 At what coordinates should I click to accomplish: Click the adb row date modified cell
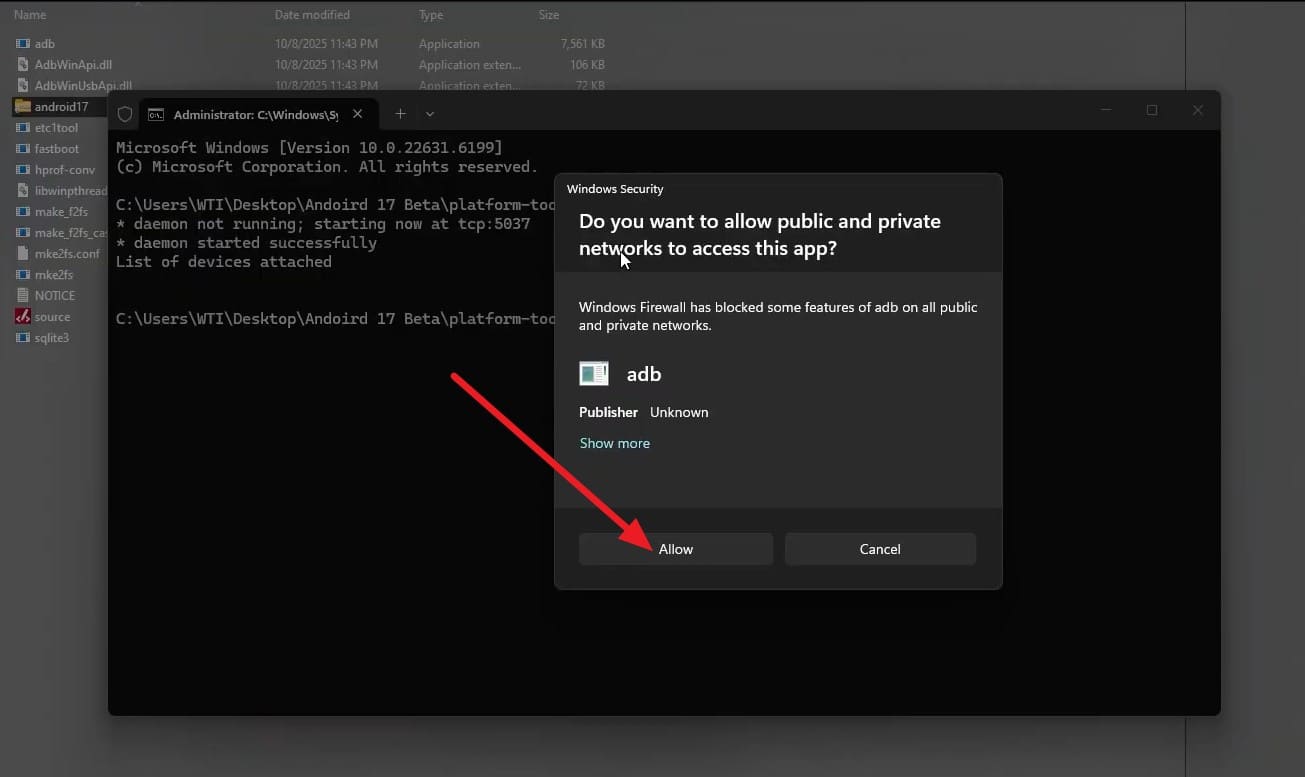point(326,44)
